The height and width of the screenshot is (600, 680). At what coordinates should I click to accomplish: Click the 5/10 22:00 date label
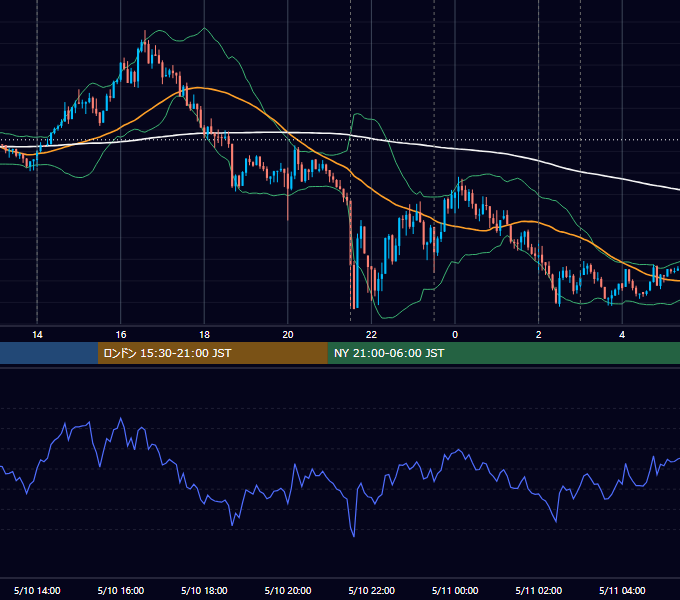pyautogui.click(x=372, y=590)
